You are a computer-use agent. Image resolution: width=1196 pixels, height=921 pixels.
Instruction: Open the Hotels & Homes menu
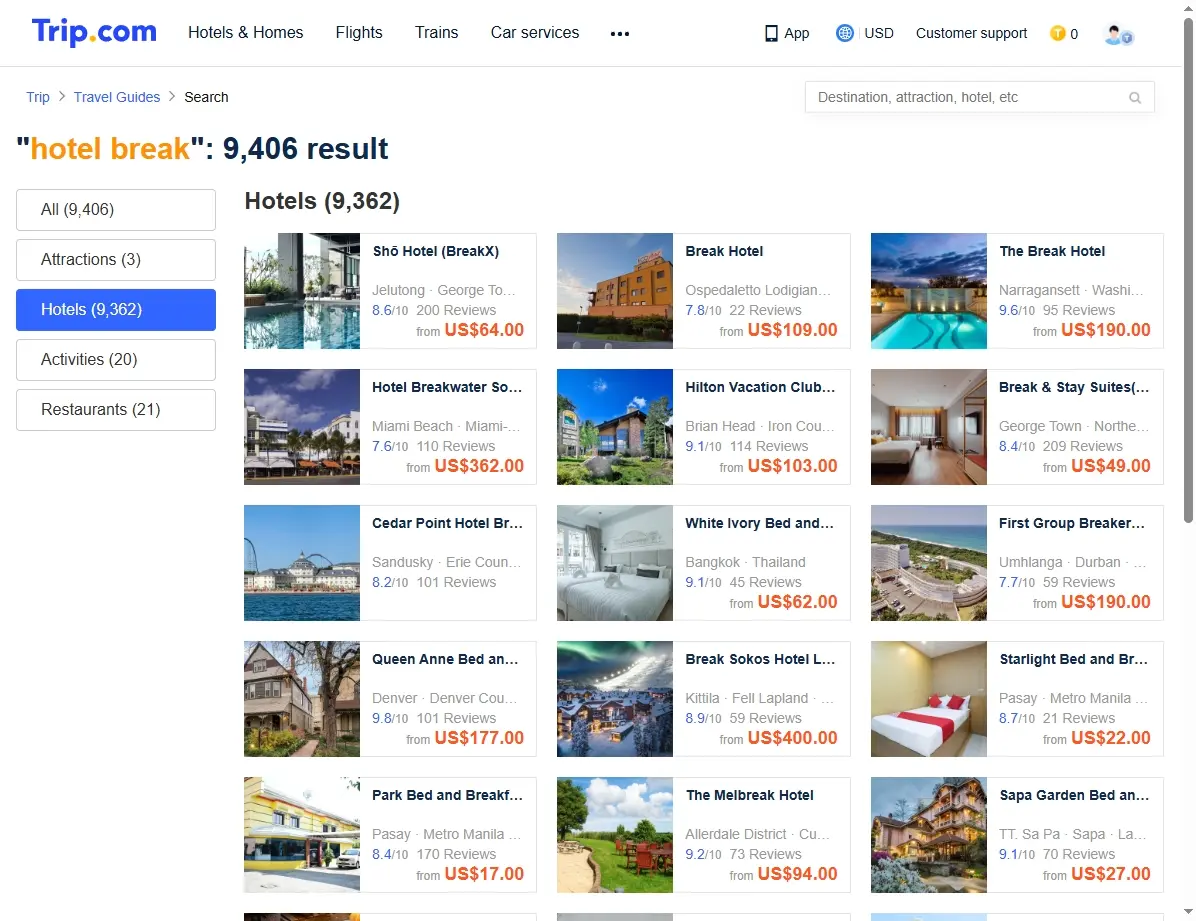click(246, 33)
